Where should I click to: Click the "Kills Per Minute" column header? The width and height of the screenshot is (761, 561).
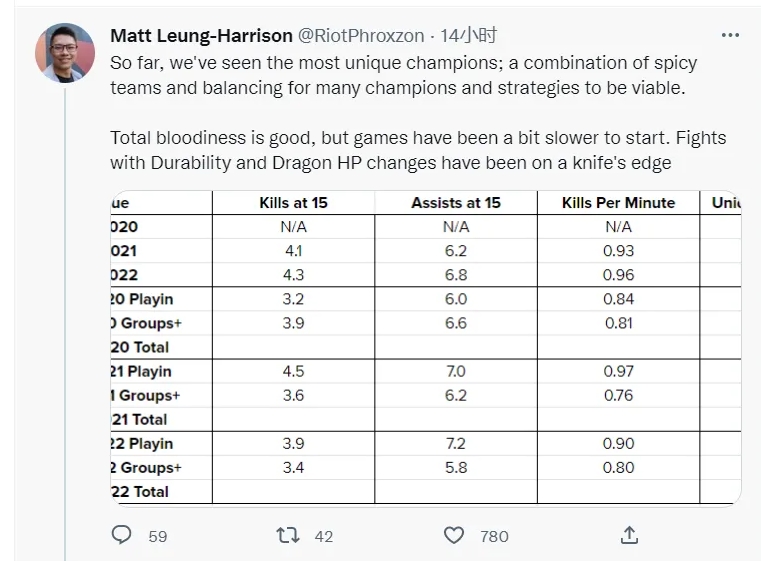tap(618, 203)
